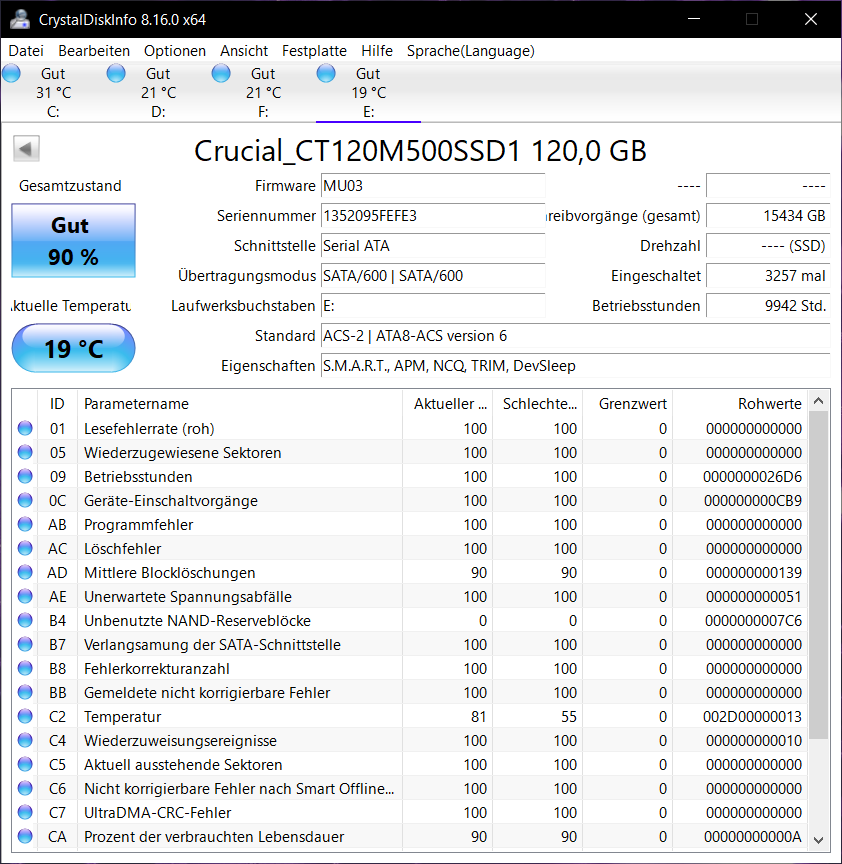This screenshot has height=864, width=842.
Task: Click the CrystalDiskInfo title bar app icon
Action: pyautogui.click(x=20, y=19)
